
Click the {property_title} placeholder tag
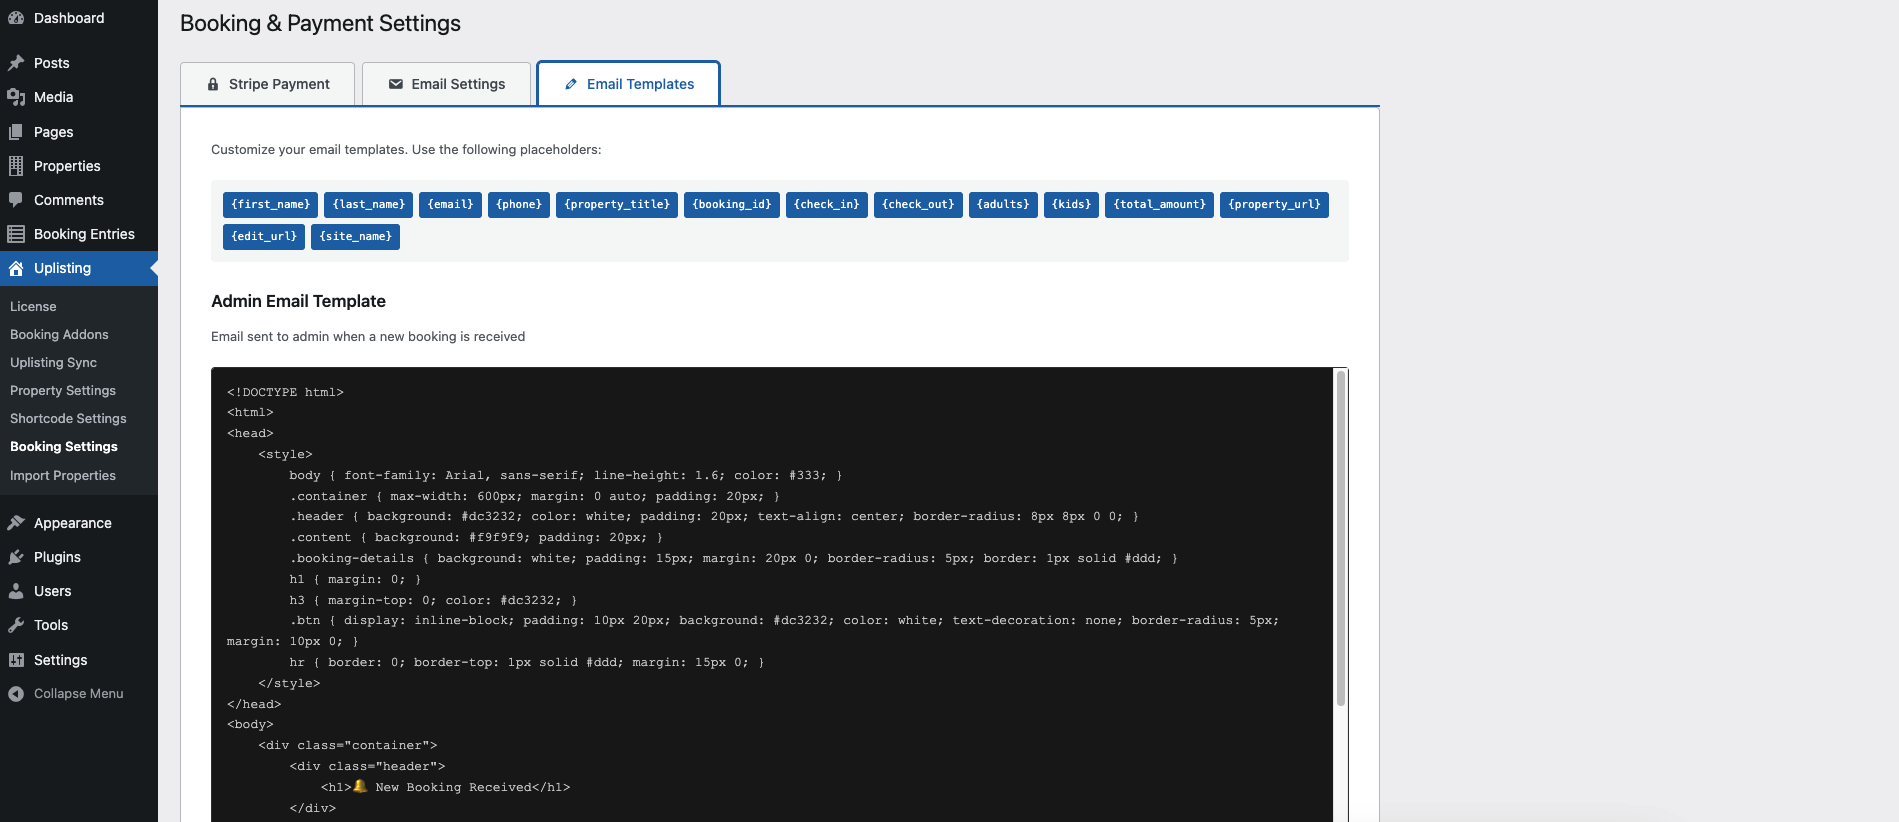pyautogui.click(x=617, y=205)
